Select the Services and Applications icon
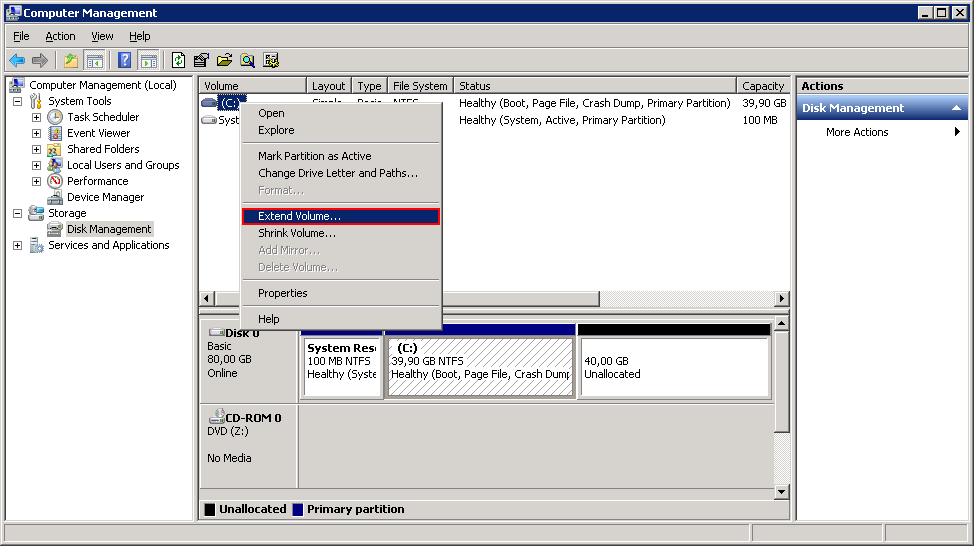 (36, 245)
